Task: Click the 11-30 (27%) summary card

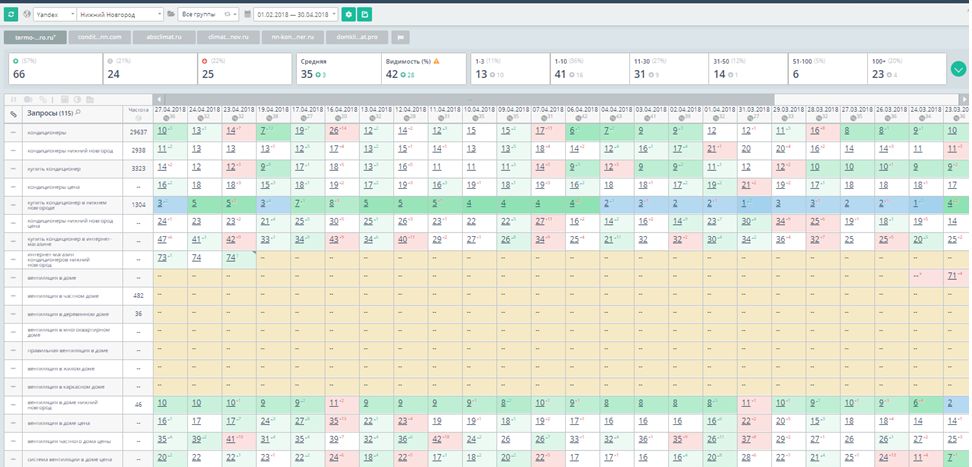Action: (x=668, y=68)
